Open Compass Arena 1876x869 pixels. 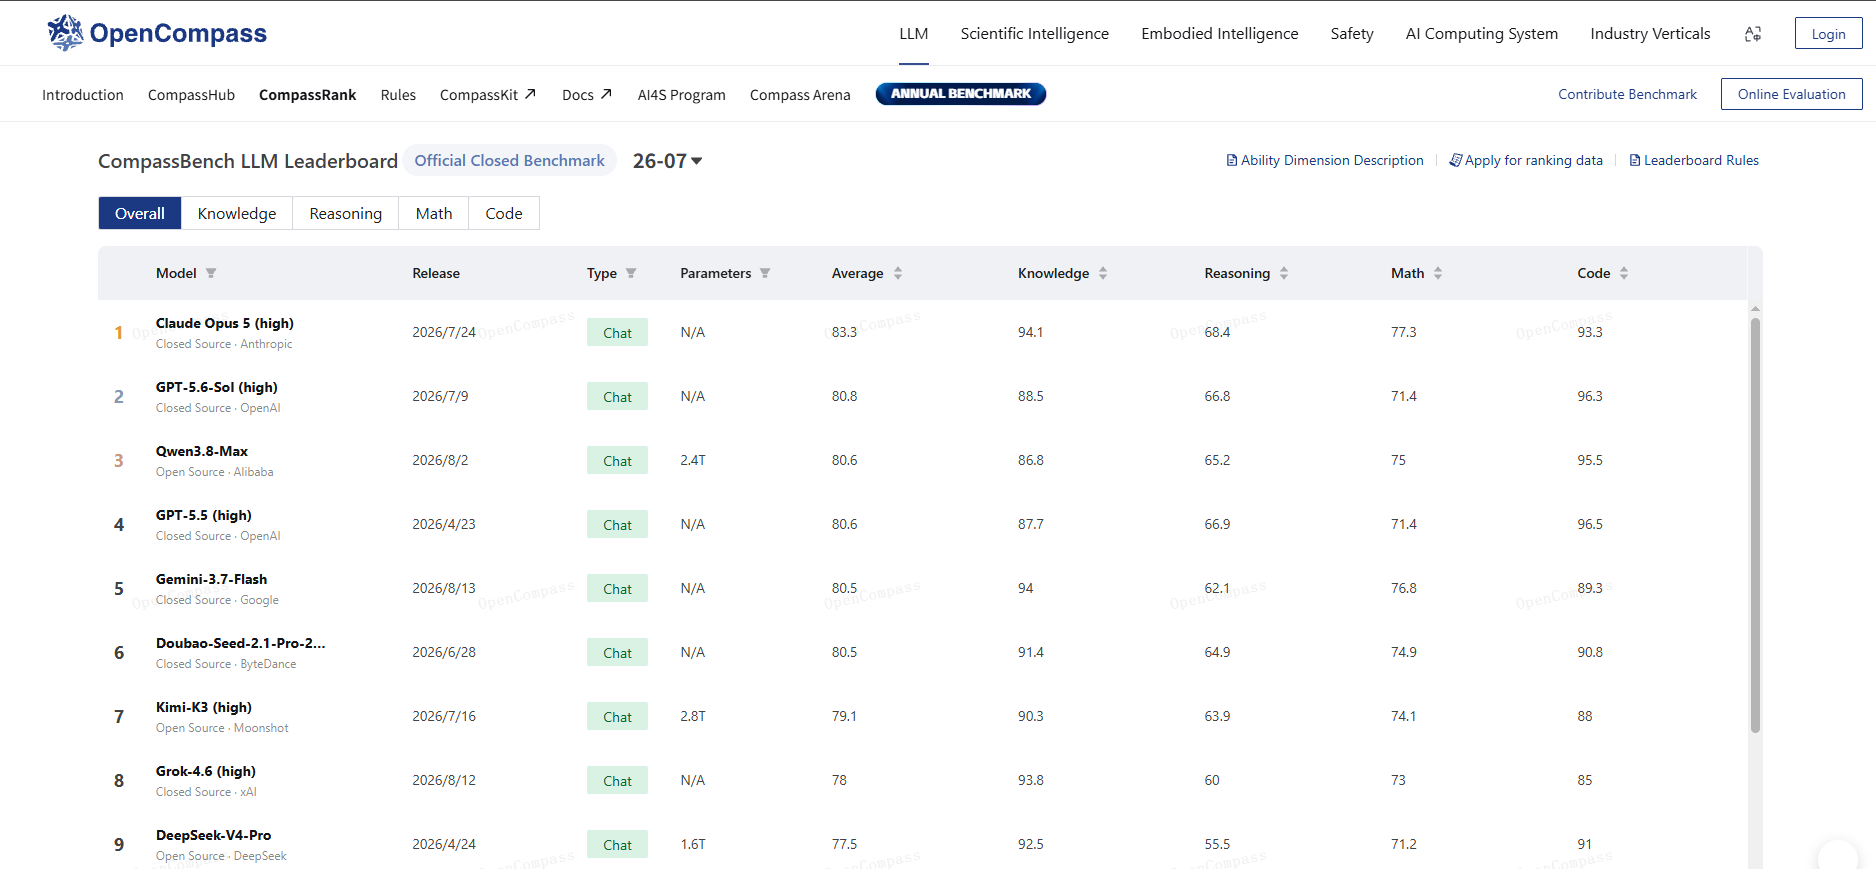tap(800, 95)
